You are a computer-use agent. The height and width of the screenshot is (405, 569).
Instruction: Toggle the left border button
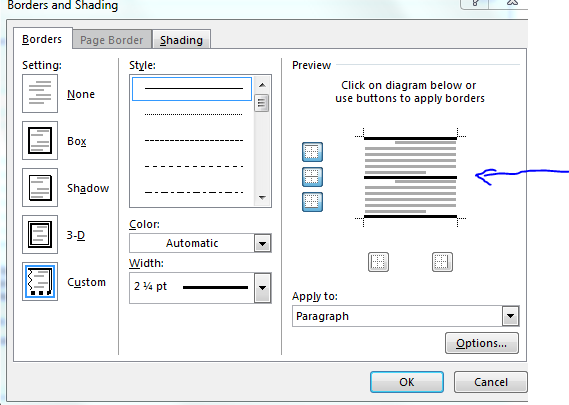click(378, 262)
